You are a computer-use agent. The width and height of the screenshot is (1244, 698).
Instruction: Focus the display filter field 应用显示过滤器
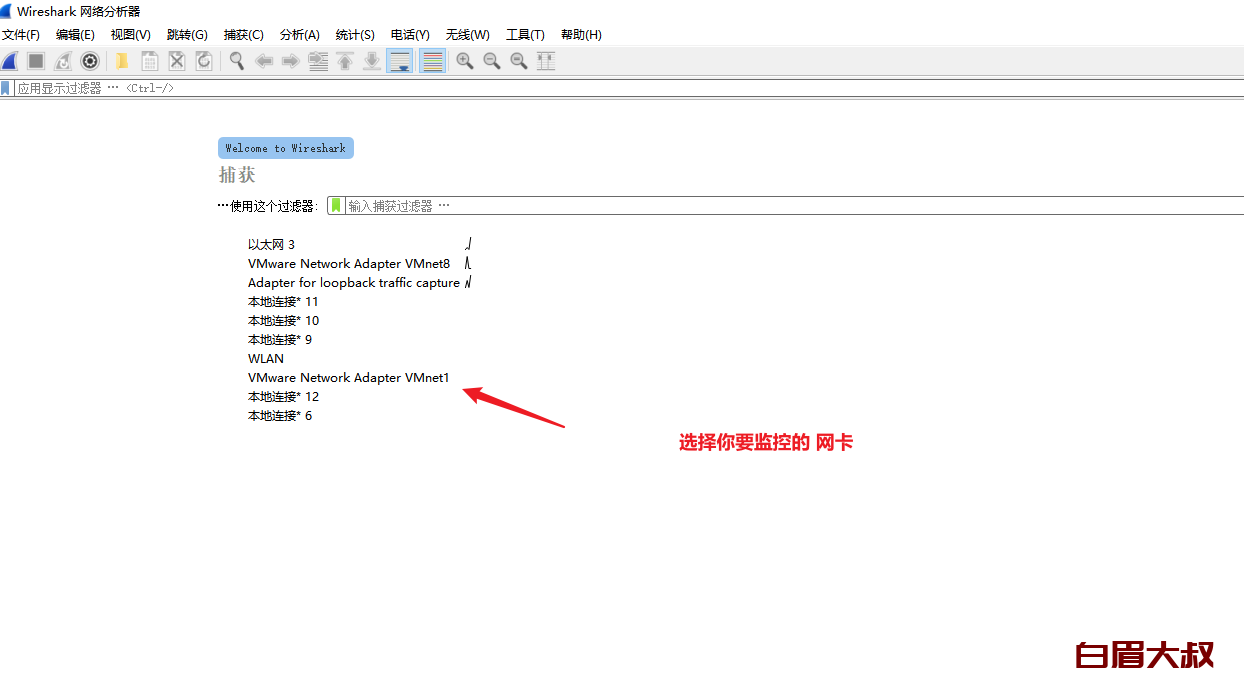click(628, 88)
